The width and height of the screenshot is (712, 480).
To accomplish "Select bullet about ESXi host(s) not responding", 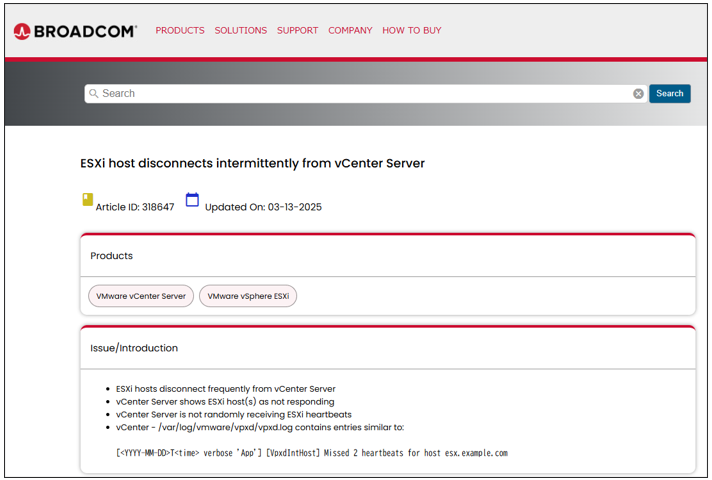I will point(225,402).
